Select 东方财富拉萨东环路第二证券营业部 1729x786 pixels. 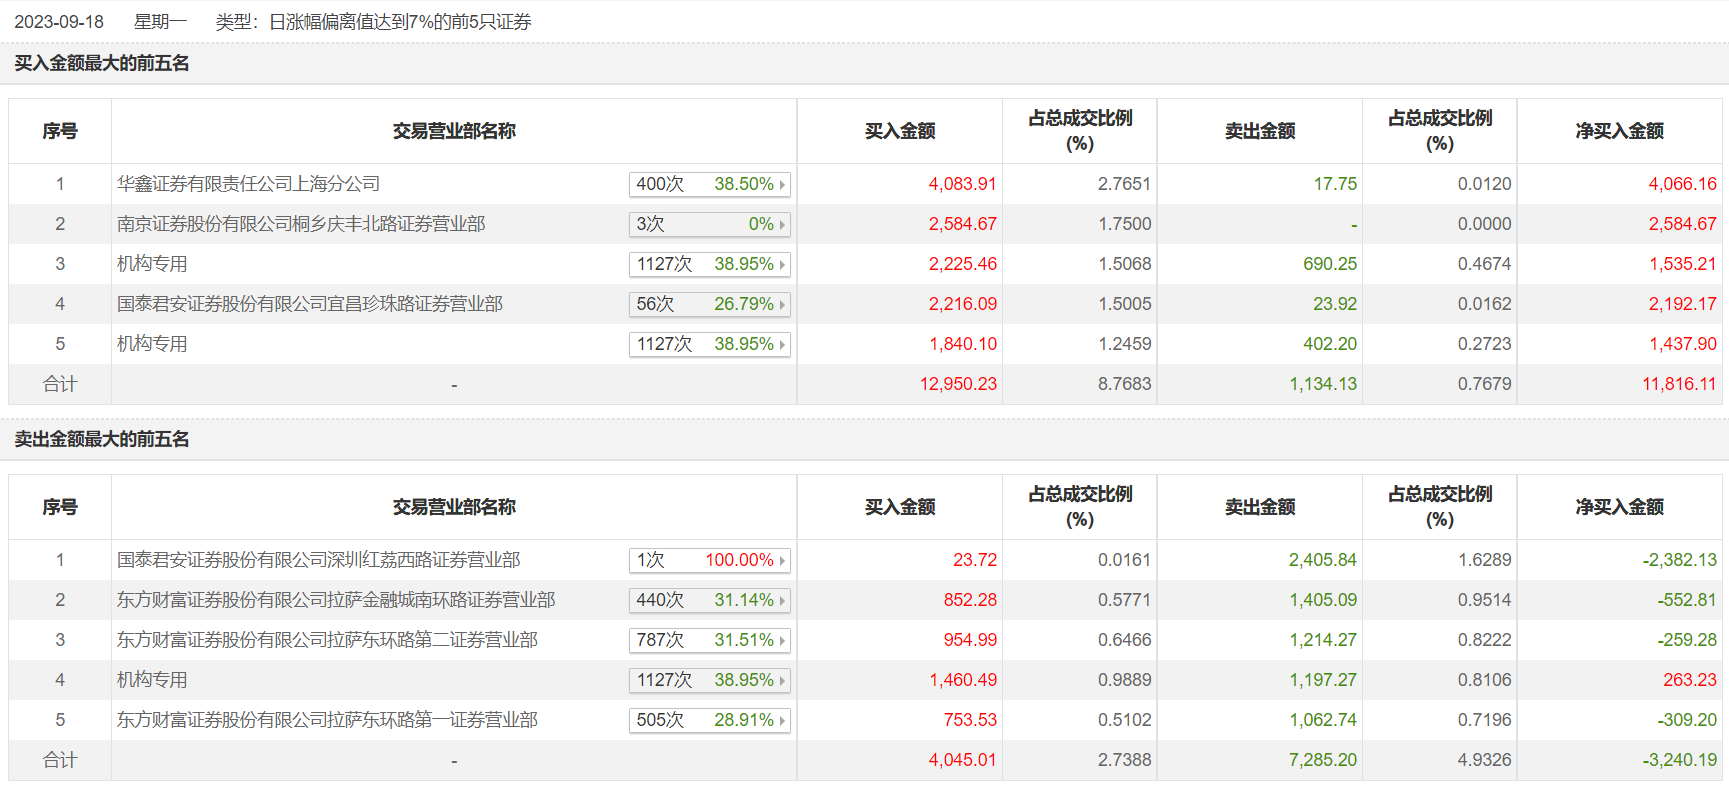(327, 640)
